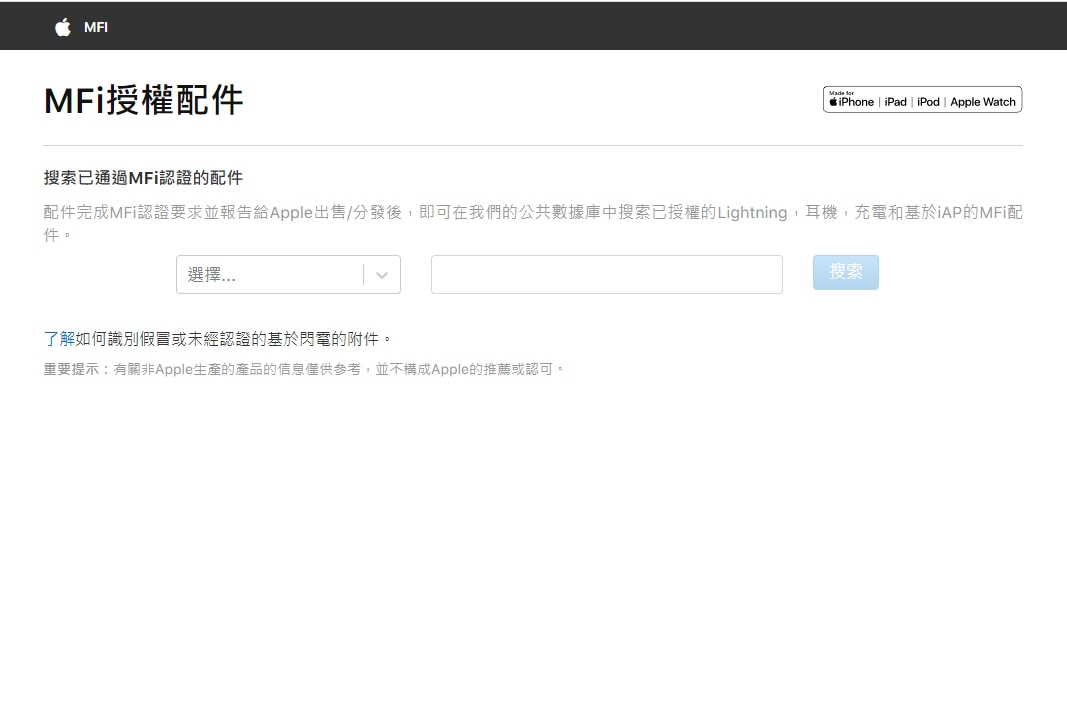
Task: Click the iPod label in the badge
Action: (928, 102)
